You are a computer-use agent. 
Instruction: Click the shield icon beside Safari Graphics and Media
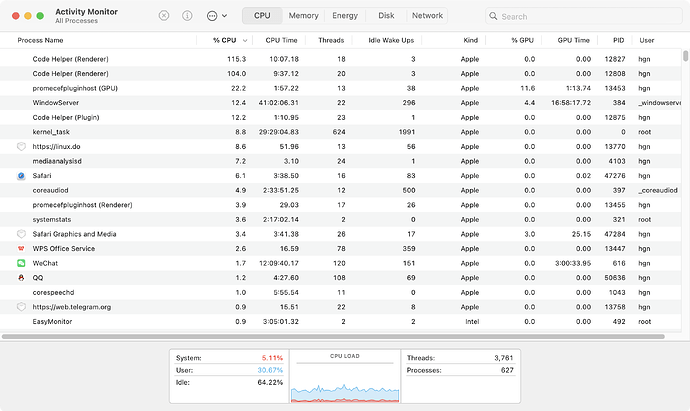[x=21, y=234]
